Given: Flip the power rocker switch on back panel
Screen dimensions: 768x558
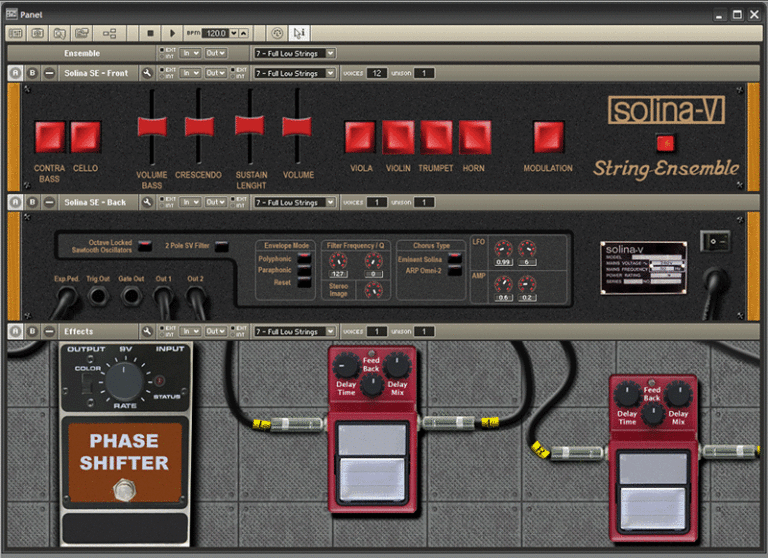Looking at the screenshot, I should pyautogui.click(x=715, y=241).
